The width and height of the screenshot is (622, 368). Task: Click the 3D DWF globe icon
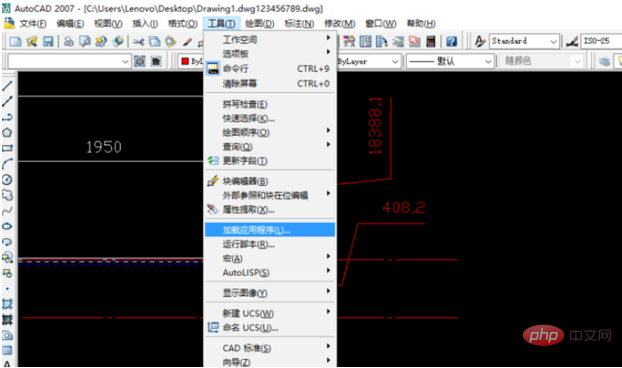point(118,41)
